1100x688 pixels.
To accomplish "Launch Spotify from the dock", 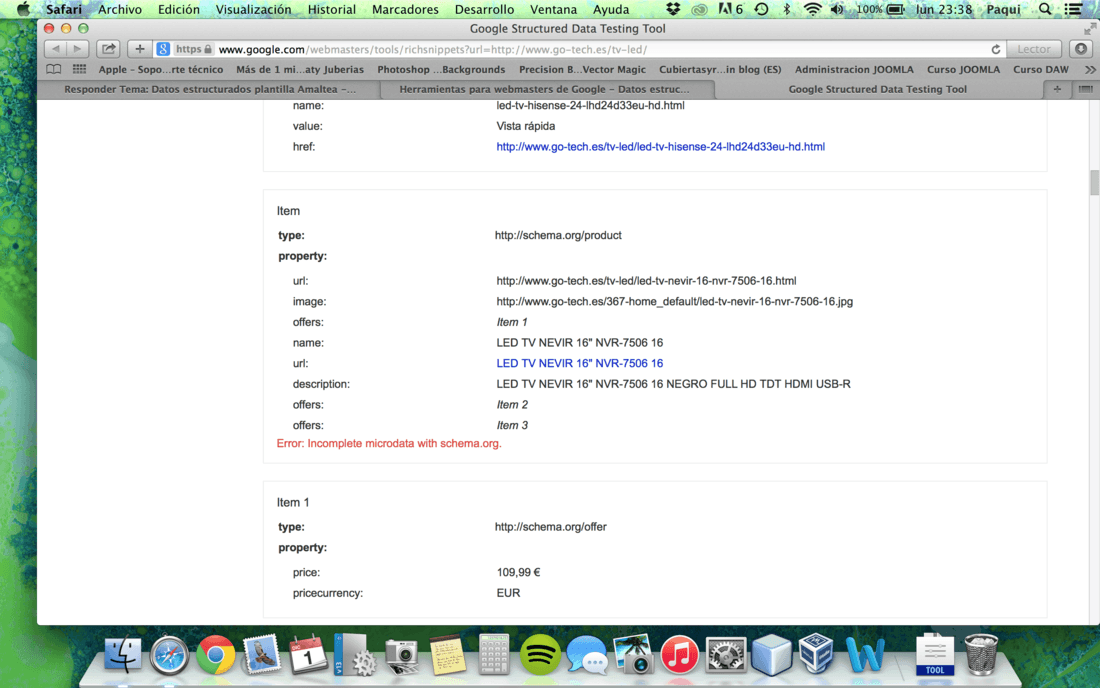I will pyautogui.click(x=540, y=655).
